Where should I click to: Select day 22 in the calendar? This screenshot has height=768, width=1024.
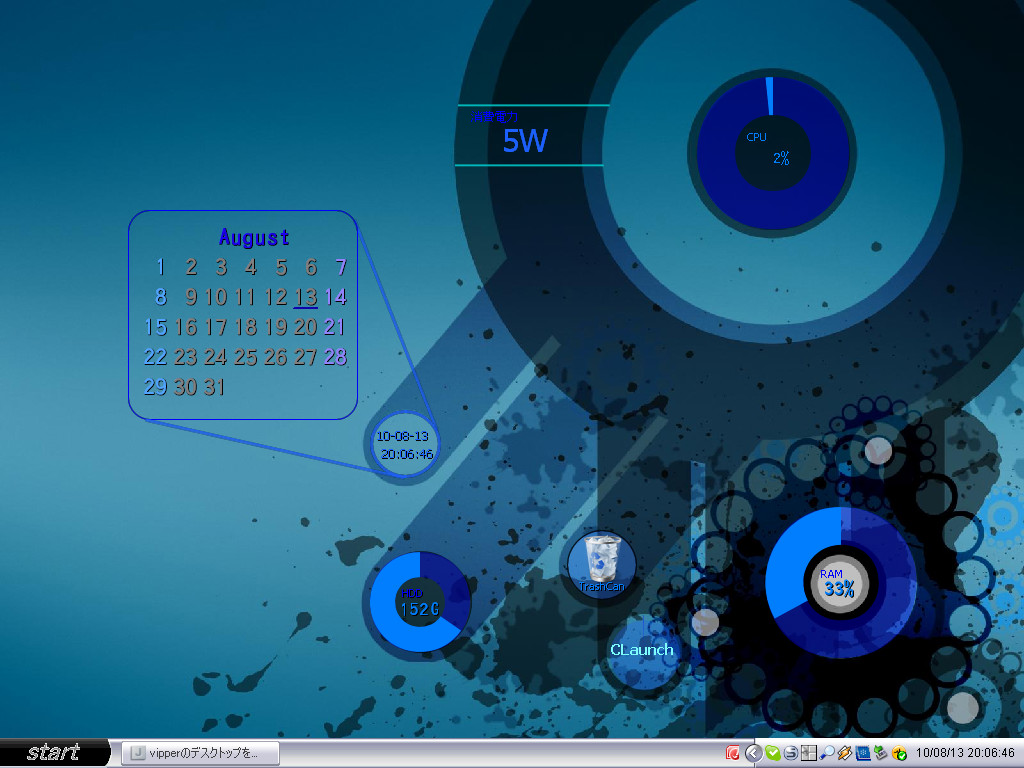point(155,357)
